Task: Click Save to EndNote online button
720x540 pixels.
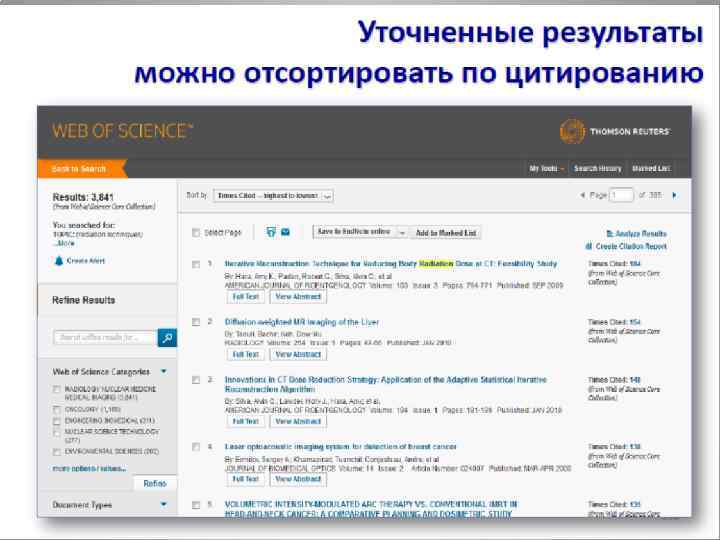Action: [x=354, y=232]
